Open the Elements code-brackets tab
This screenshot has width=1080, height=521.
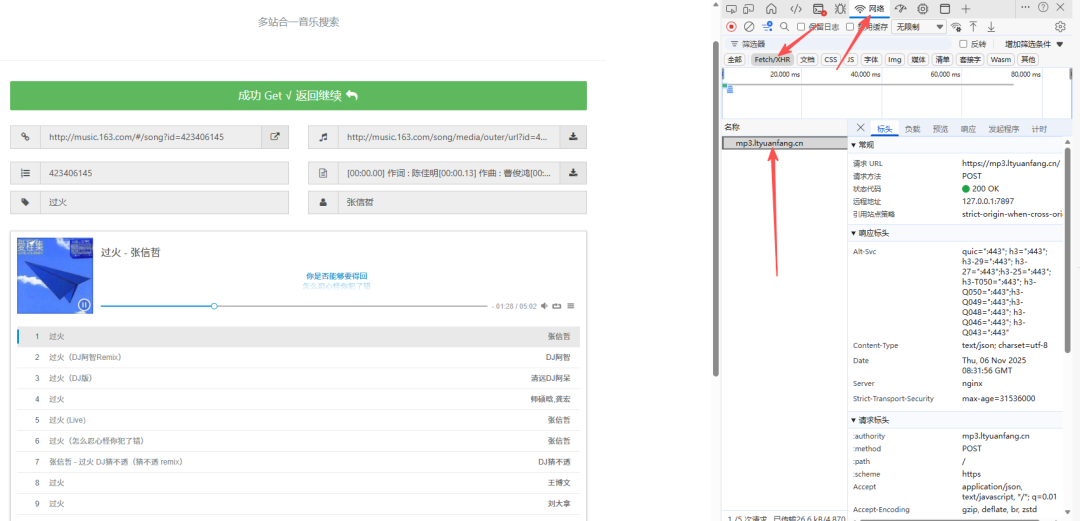click(x=796, y=9)
